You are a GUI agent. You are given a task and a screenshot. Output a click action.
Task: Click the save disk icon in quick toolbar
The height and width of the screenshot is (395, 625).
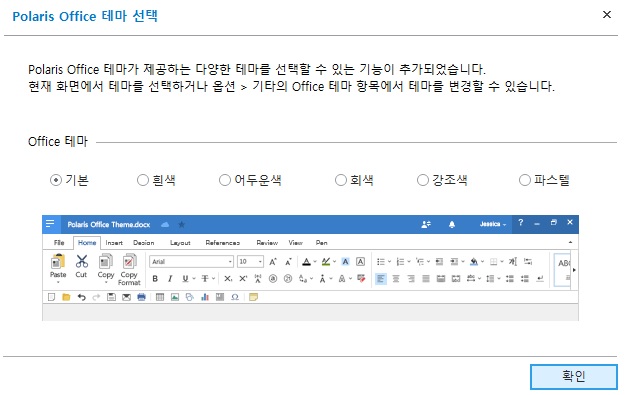[111, 297]
